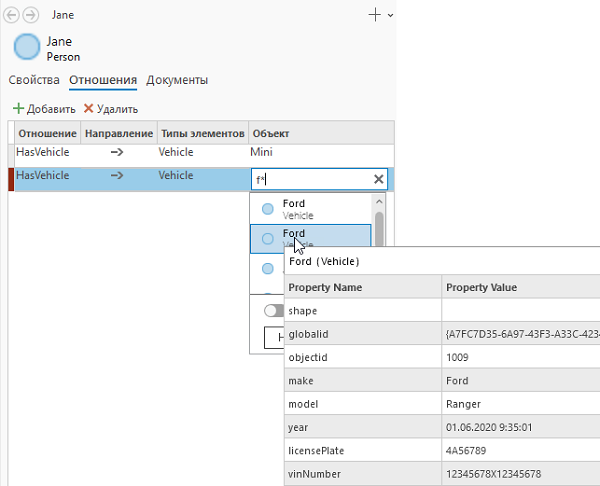Click Удалить to delete the relationship

coord(111,108)
